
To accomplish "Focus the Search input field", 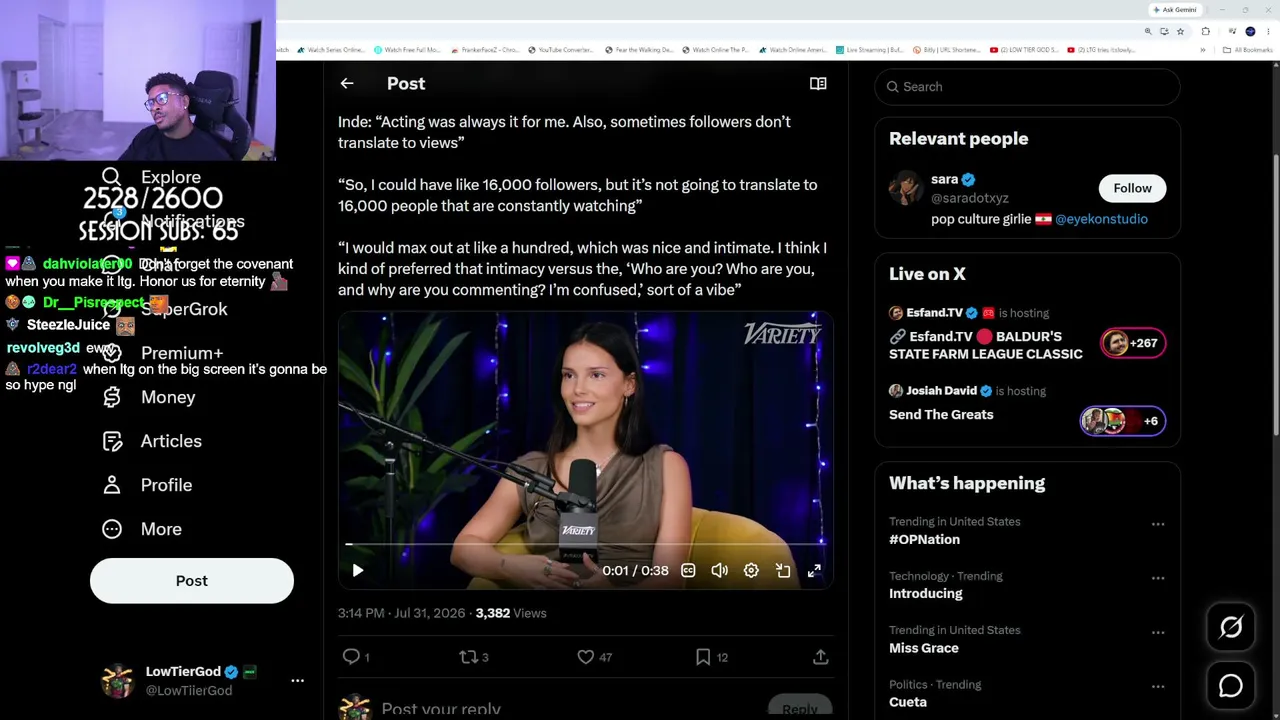I will [1027, 87].
